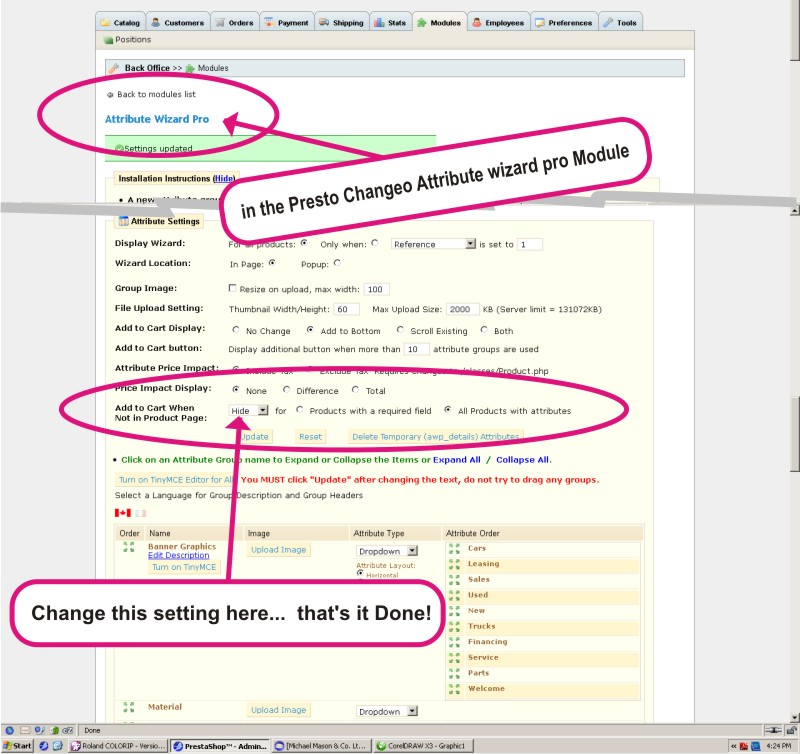
Task: Open the Hide dropdown for Add to Cart
Action: [x=248, y=411]
